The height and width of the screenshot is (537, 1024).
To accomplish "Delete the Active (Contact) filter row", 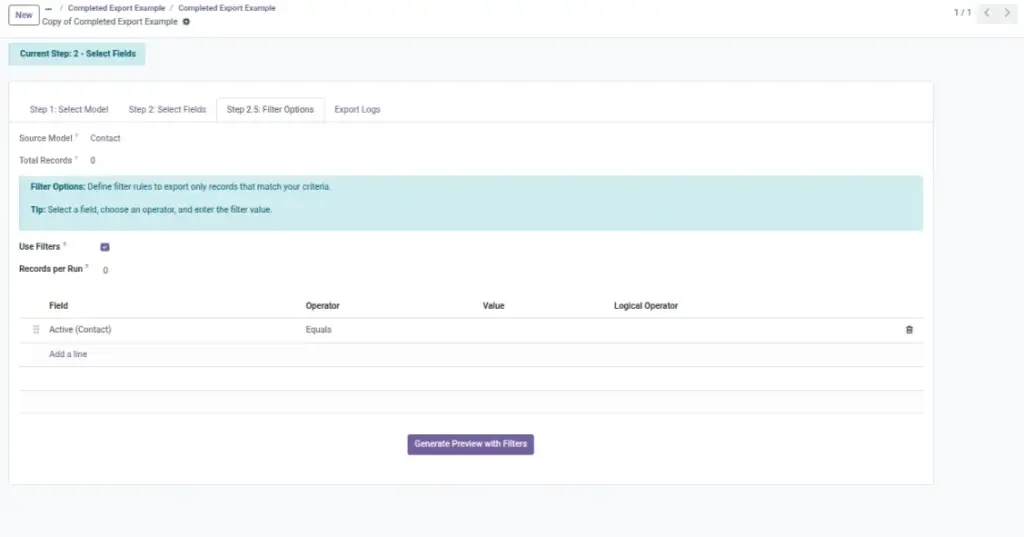I will click(x=909, y=330).
